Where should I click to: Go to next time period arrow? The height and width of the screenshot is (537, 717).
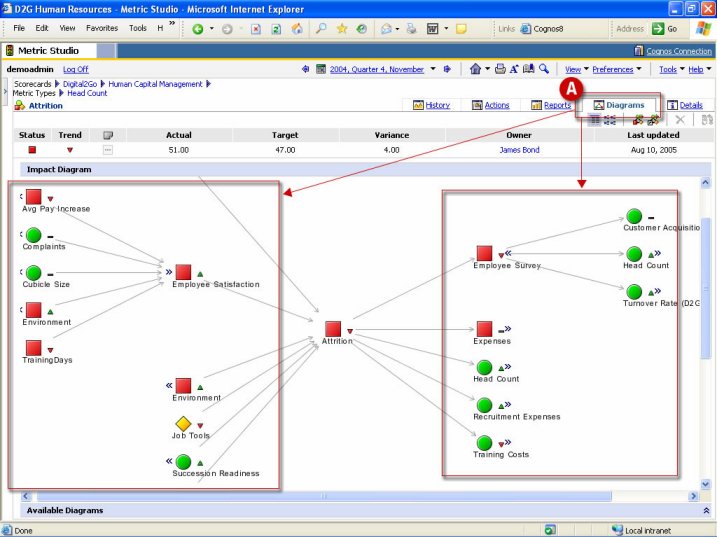click(447, 69)
